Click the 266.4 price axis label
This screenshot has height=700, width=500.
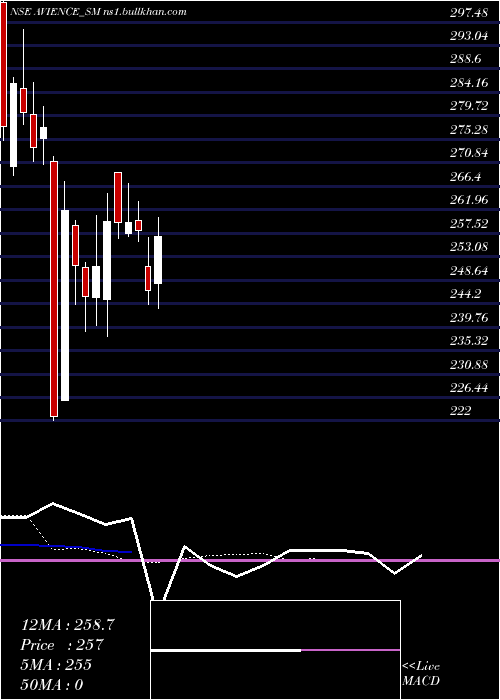[465, 177]
